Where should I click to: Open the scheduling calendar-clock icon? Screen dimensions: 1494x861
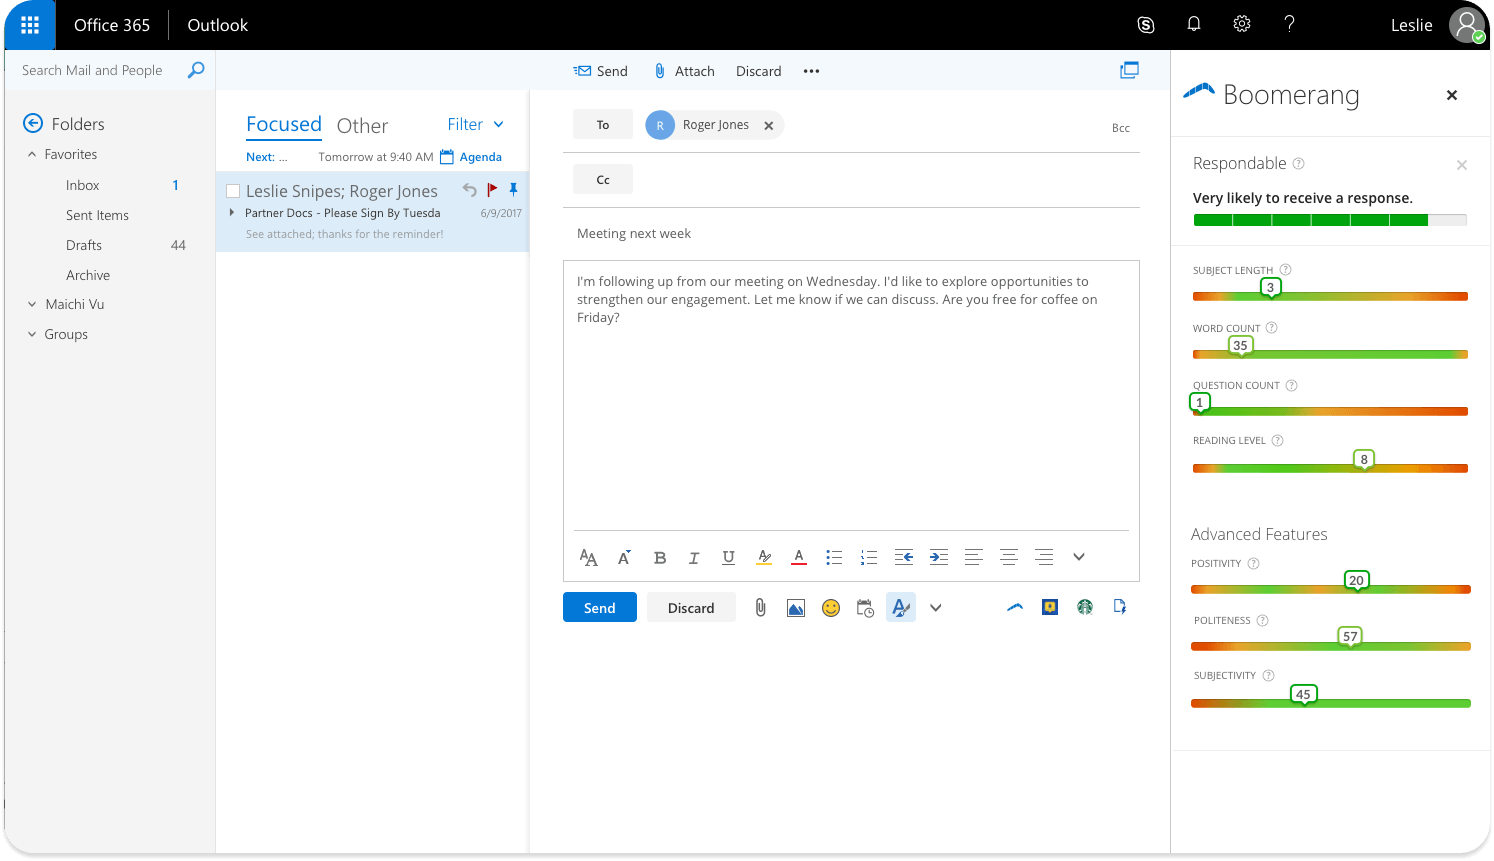(866, 608)
